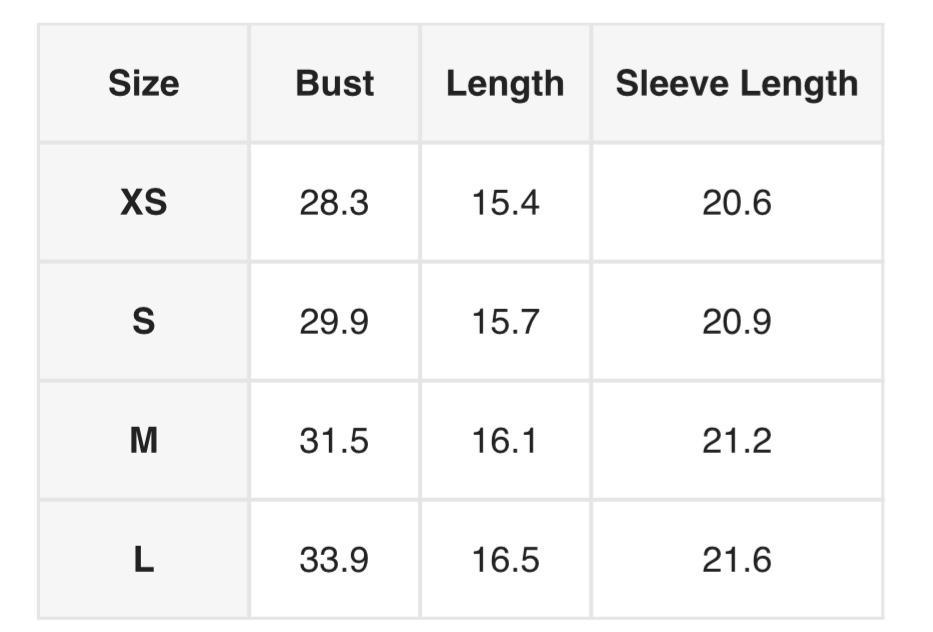Screen dimensions: 933x632
Task: Click the XS length value 15.4
Action: pos(505,203)
